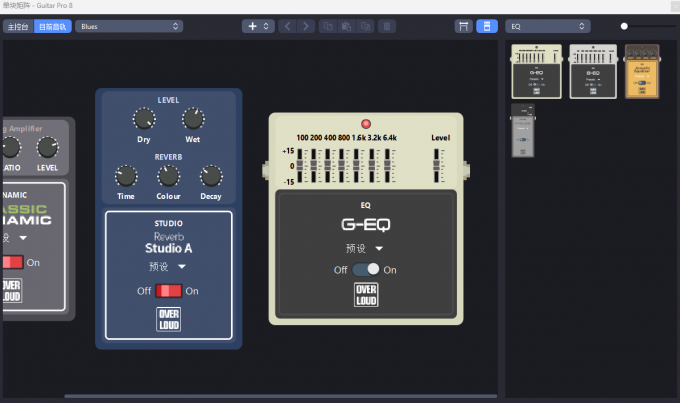Screen dimensions: 680x403
Task: Open the Blues preset dropdown
Action: [128, 26]
